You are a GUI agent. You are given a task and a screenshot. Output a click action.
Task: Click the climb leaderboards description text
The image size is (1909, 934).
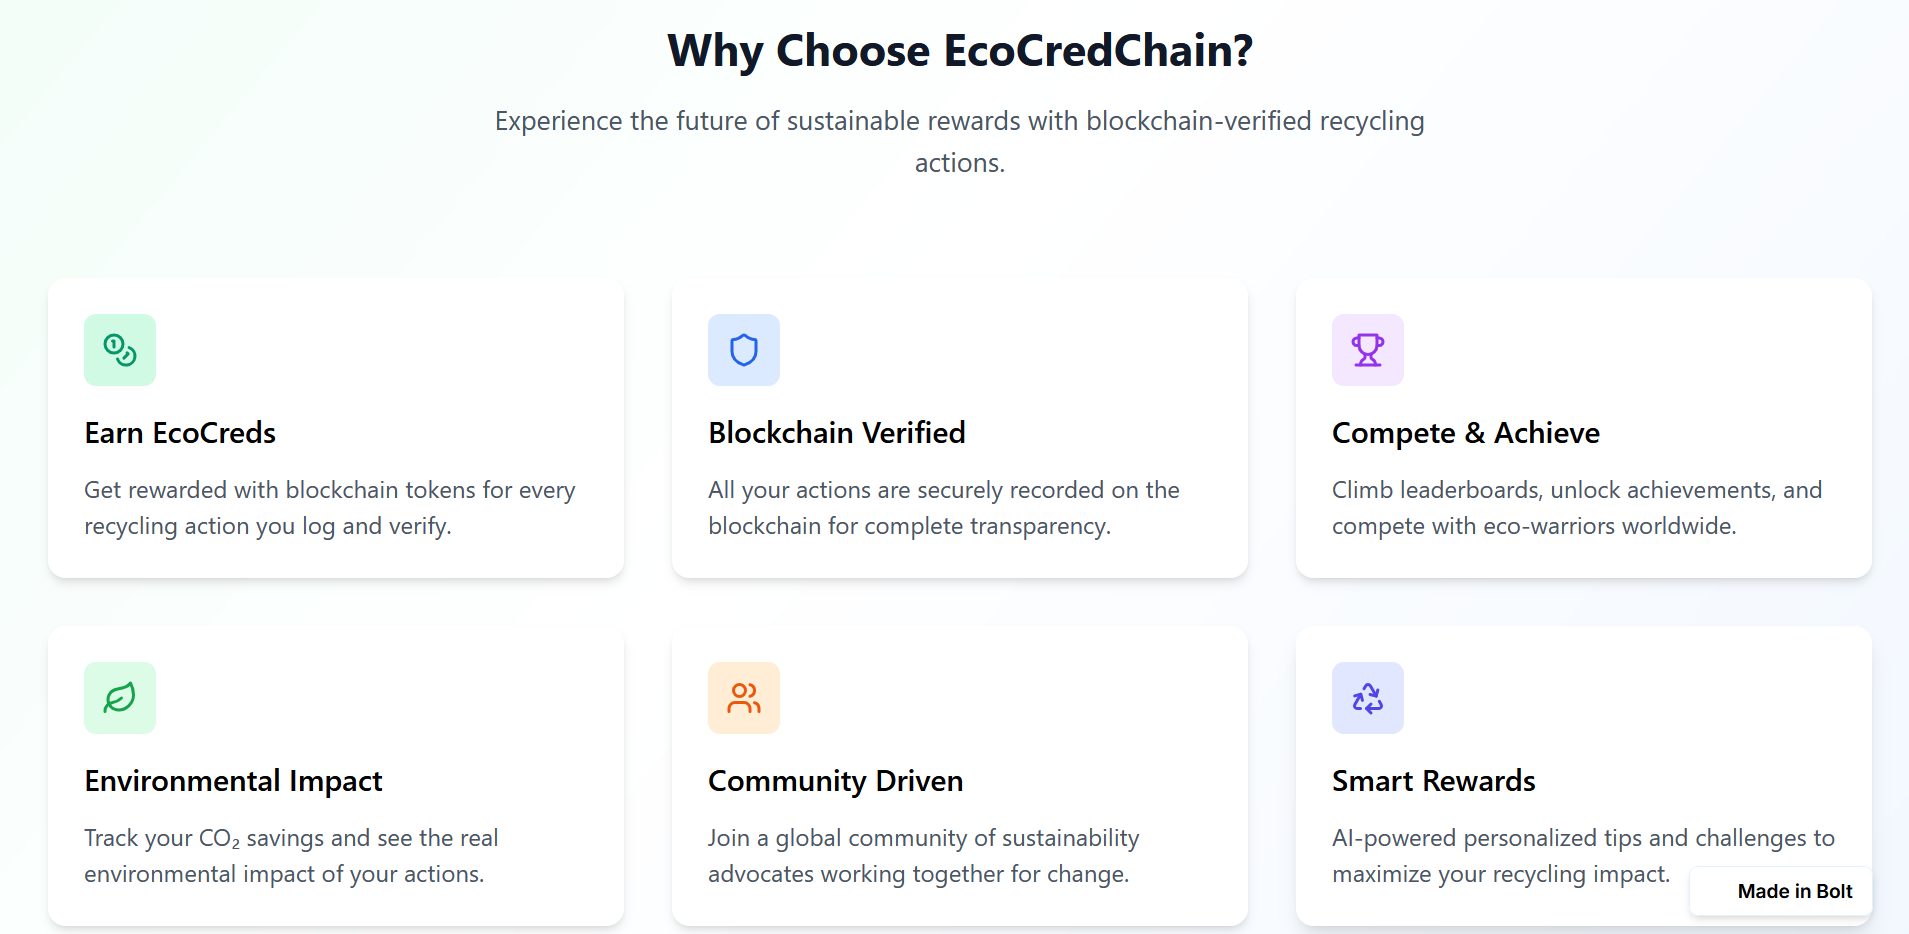(1577, 508)
